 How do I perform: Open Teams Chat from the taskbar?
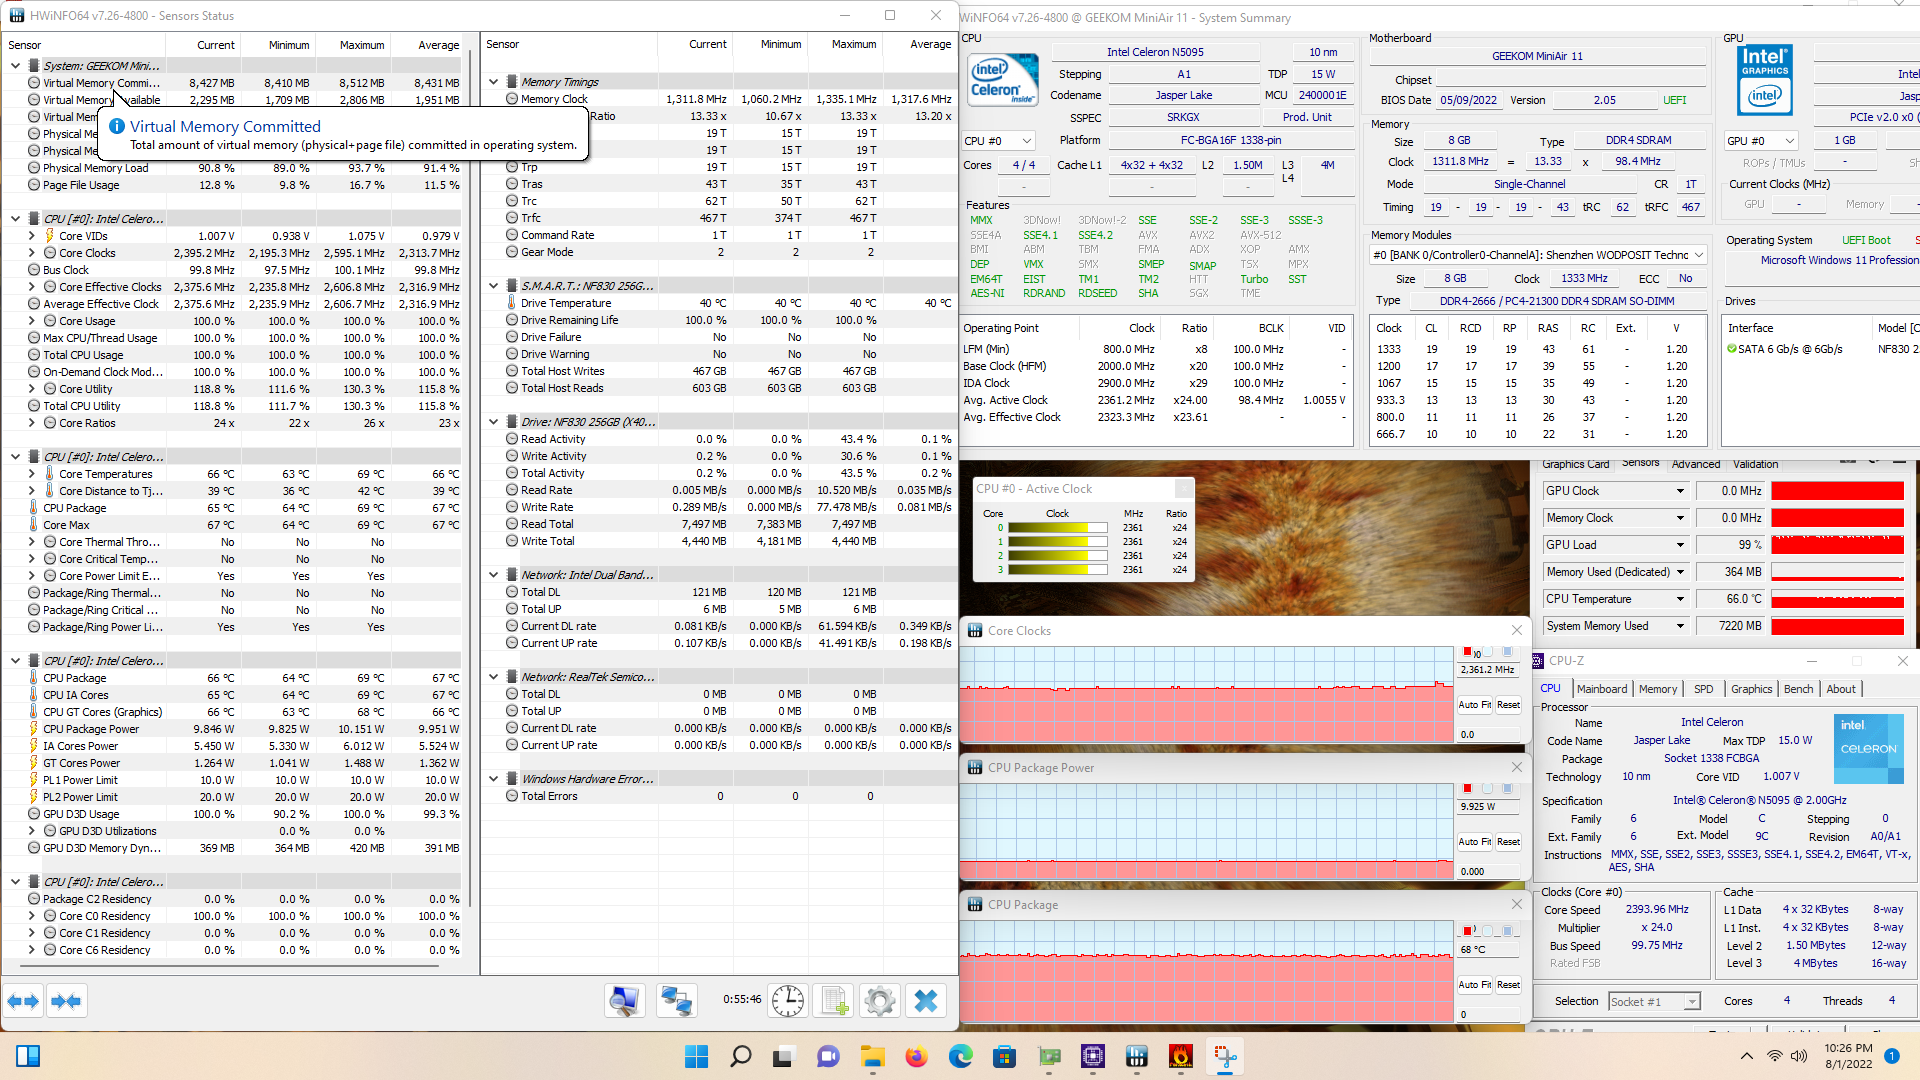828,1056
